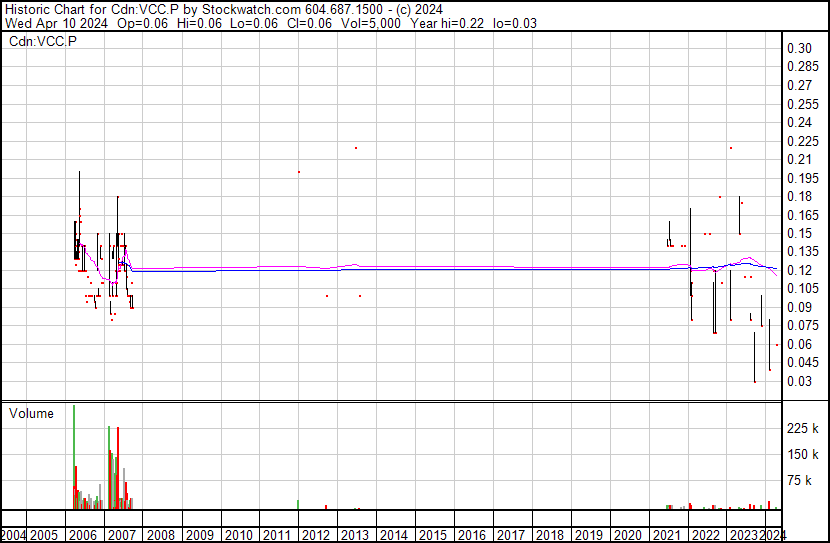The height and width of the screenshot is (543, 830).
Task: Select the 2024 year label at the axis end
Action: pos(772,535)
